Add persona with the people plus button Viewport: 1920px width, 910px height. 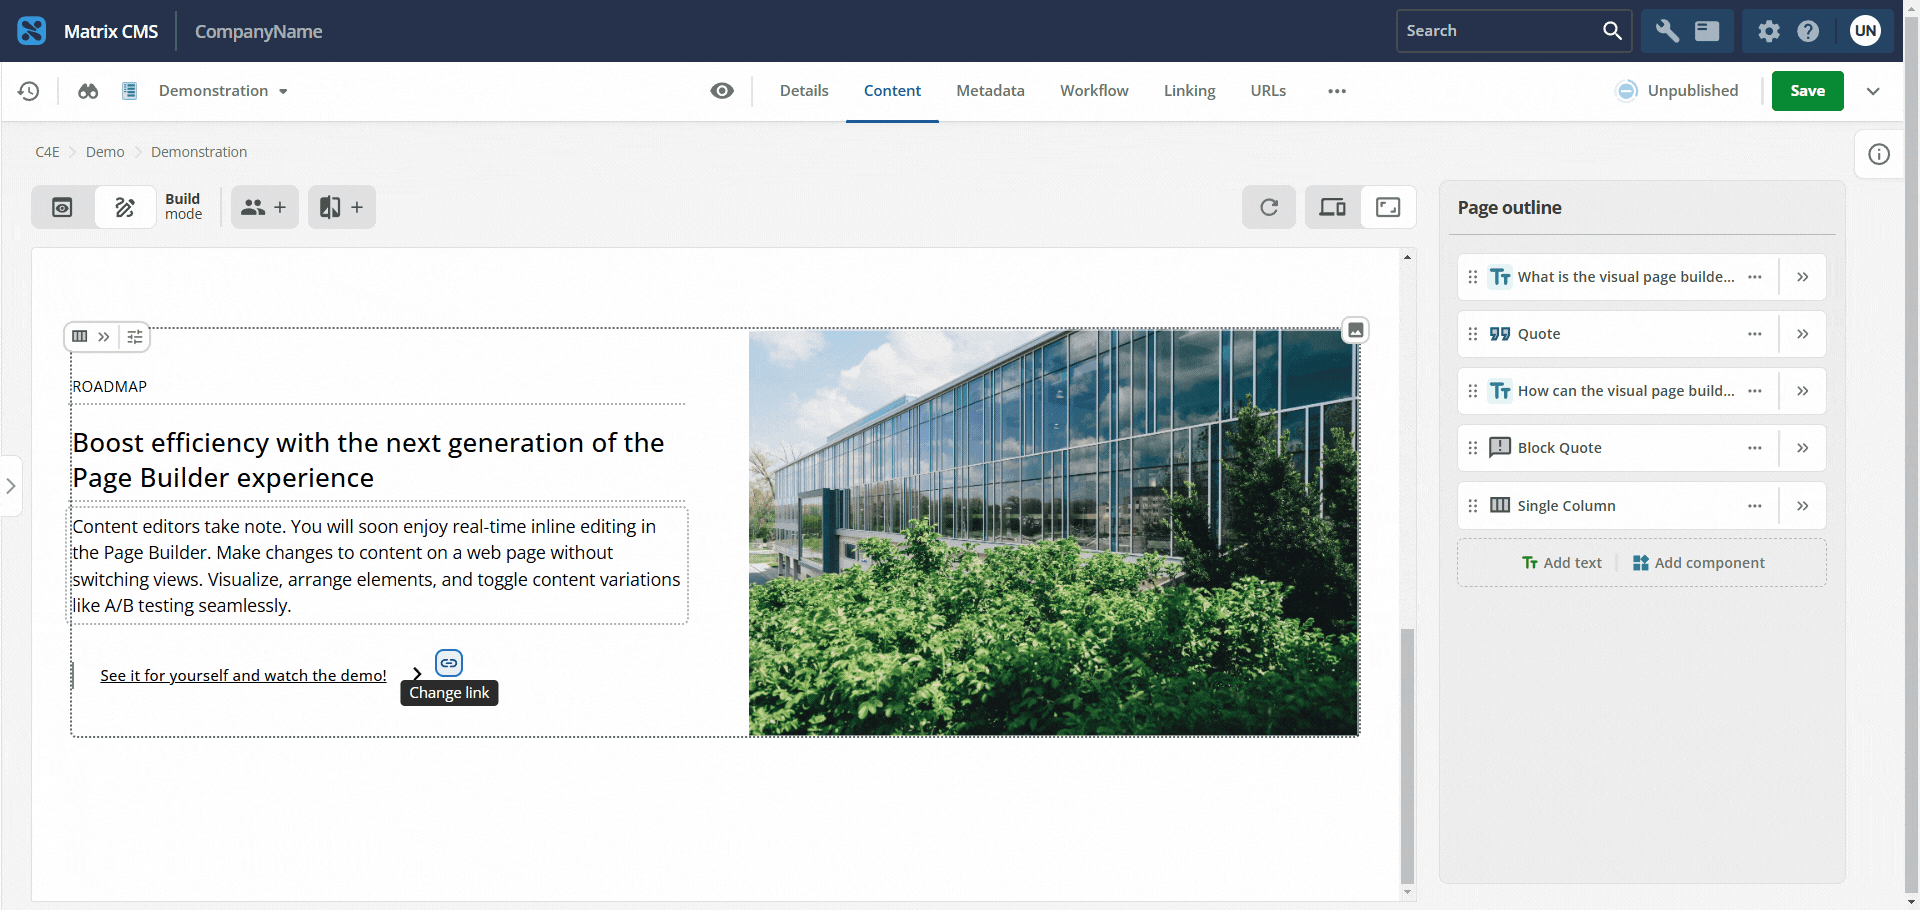pos(265,207)
